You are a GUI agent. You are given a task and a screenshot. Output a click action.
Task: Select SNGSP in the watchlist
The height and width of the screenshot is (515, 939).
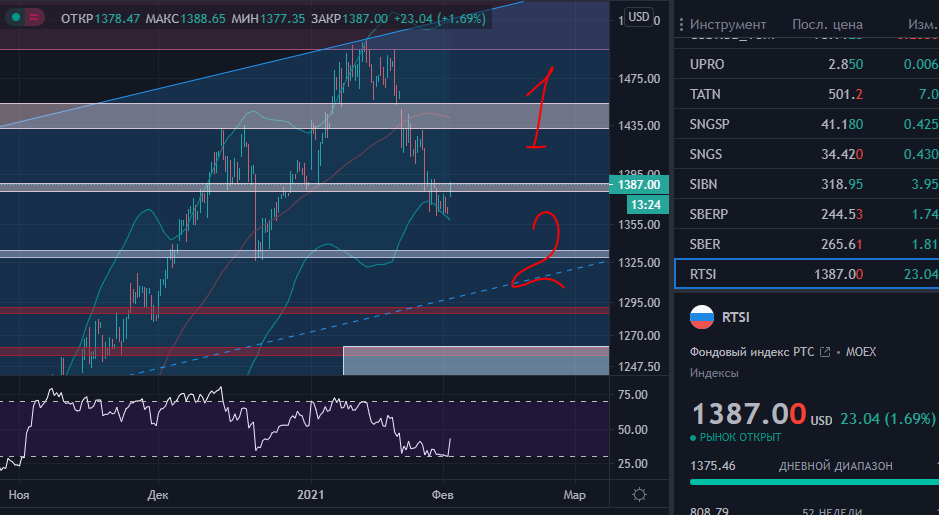pos(807,124)
